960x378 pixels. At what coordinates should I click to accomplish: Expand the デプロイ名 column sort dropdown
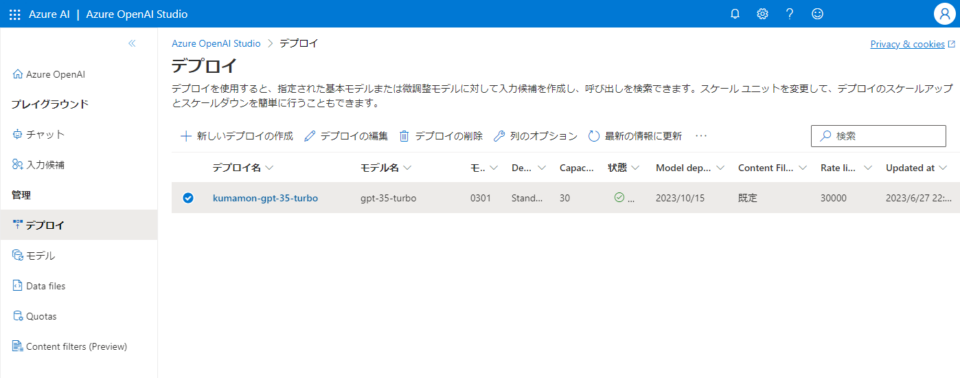click(x=270, y=168)
